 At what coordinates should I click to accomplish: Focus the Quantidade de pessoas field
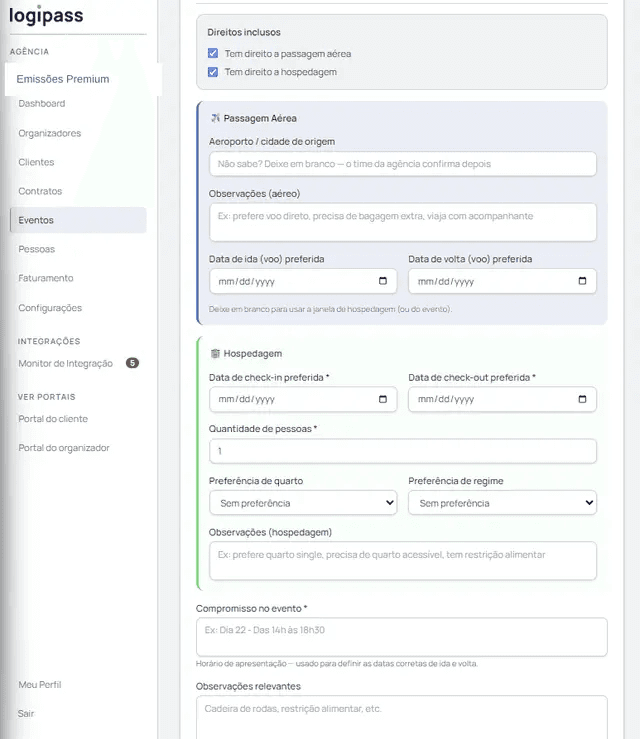coord(403,451)
